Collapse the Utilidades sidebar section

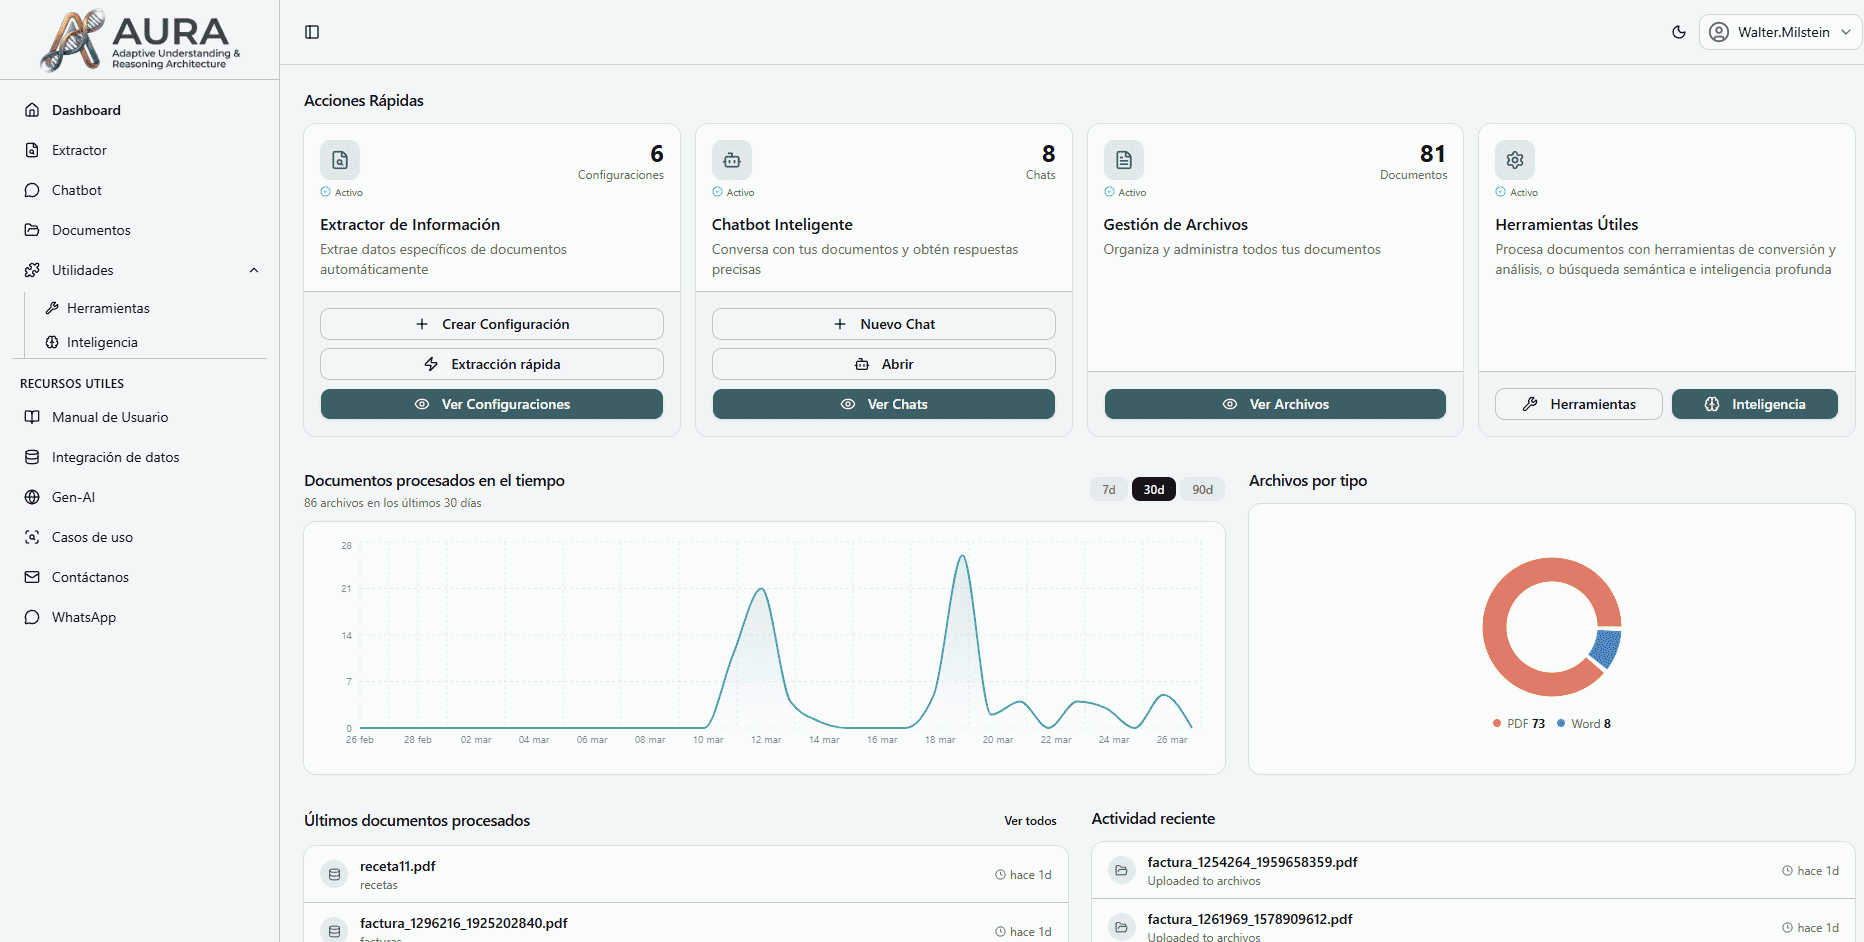[254, 270]
